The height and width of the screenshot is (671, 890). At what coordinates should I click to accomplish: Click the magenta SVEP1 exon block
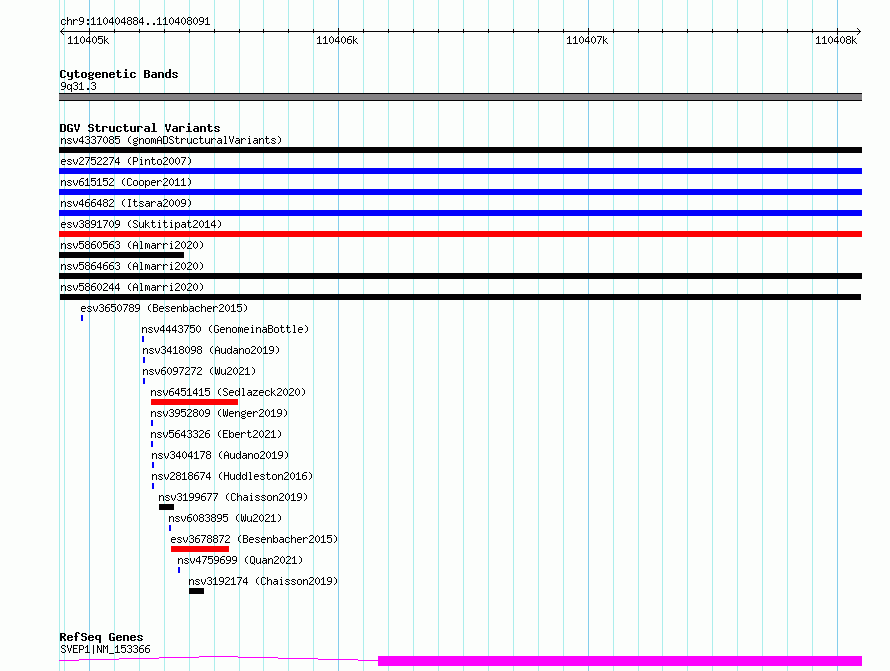click(x=620, y=661)
